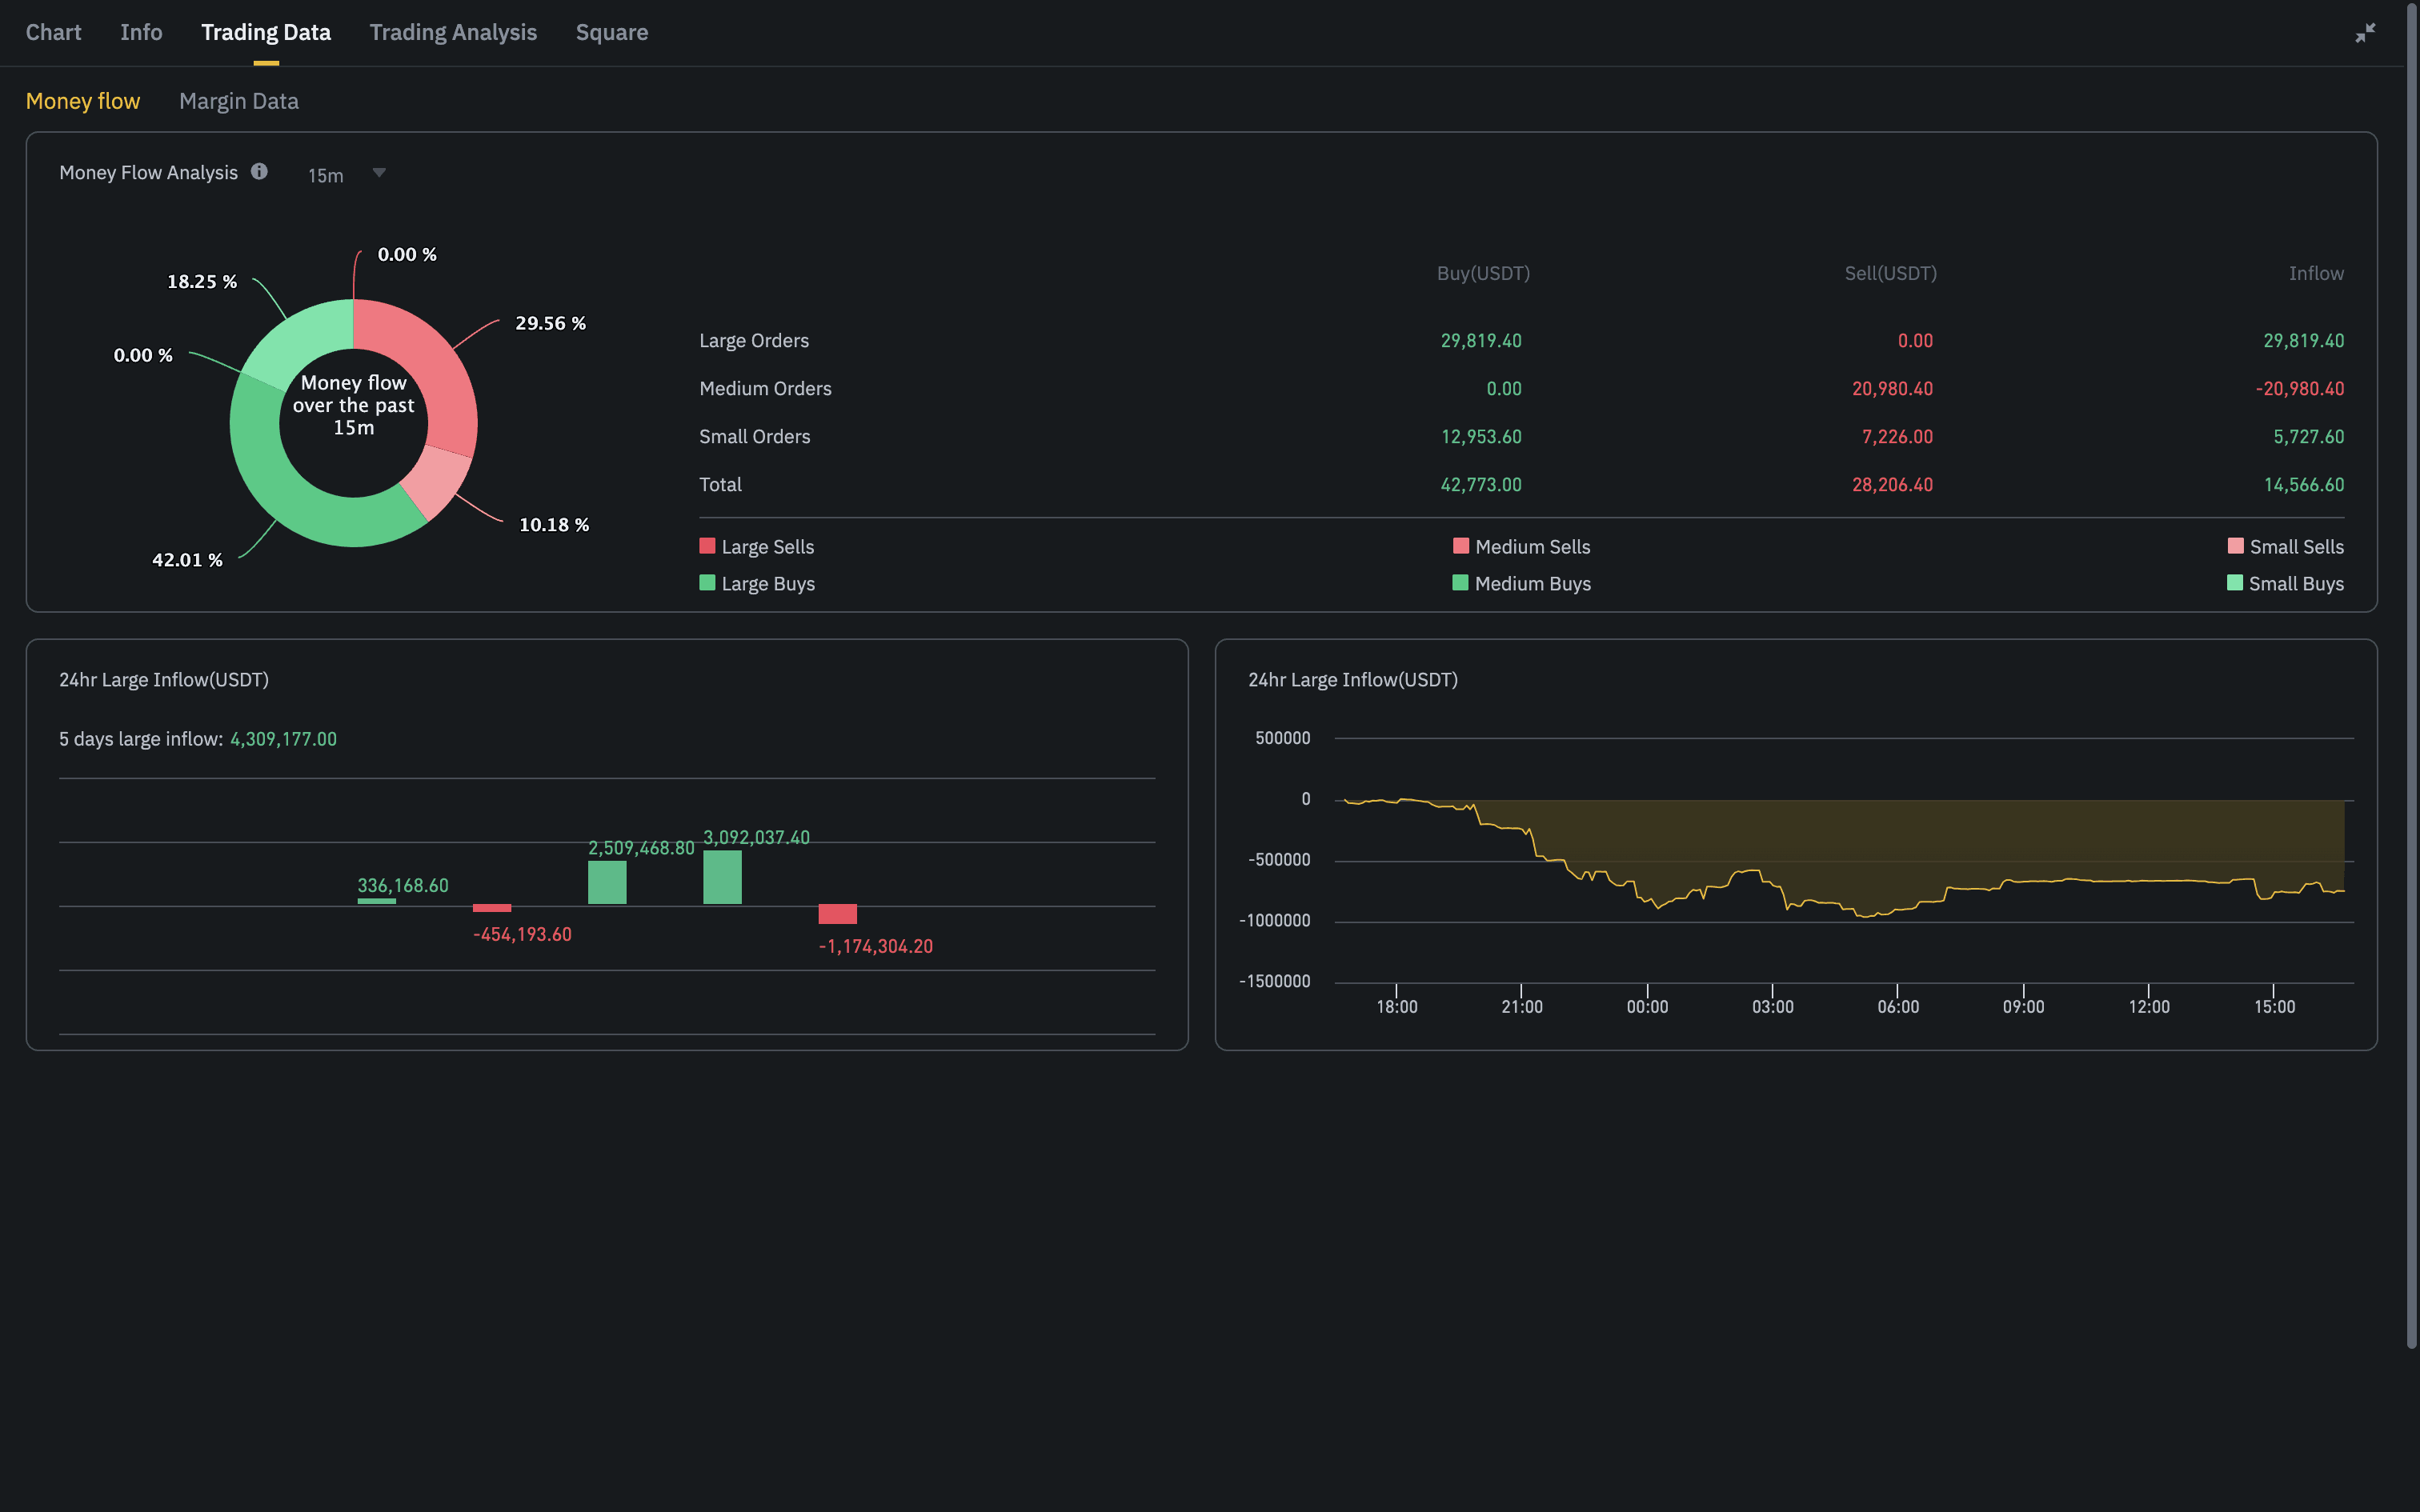This screenshot has width=2420, height=1512.
Task: Click the 3,092,037.40 green inflow bar
Action: pyautogui.click(x=723, y=877)
